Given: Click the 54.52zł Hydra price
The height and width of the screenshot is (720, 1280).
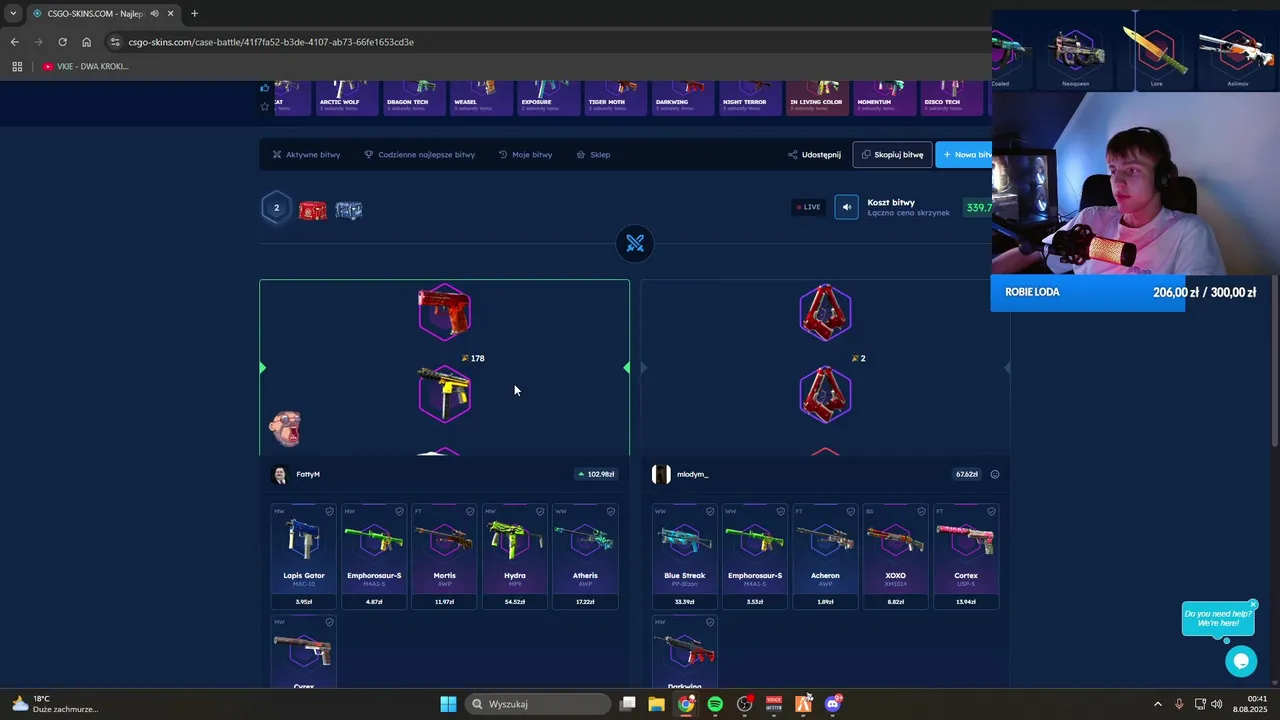Looking at the screenshot, I should tap(515, 602).
